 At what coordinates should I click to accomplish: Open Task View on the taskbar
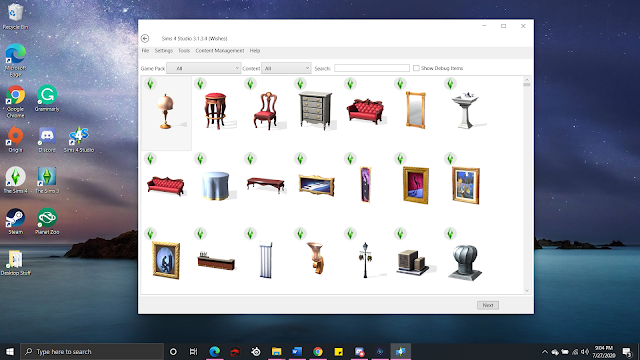pyautogui.click(x=193, y=351)
